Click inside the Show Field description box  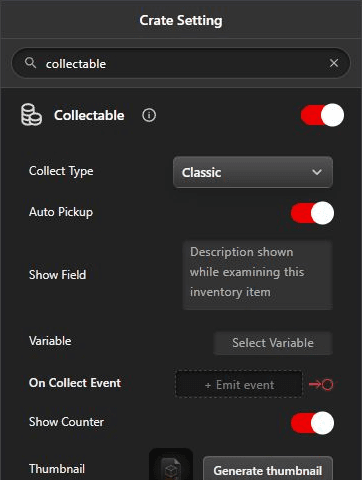pyautogui.click(x=258, y=275)
